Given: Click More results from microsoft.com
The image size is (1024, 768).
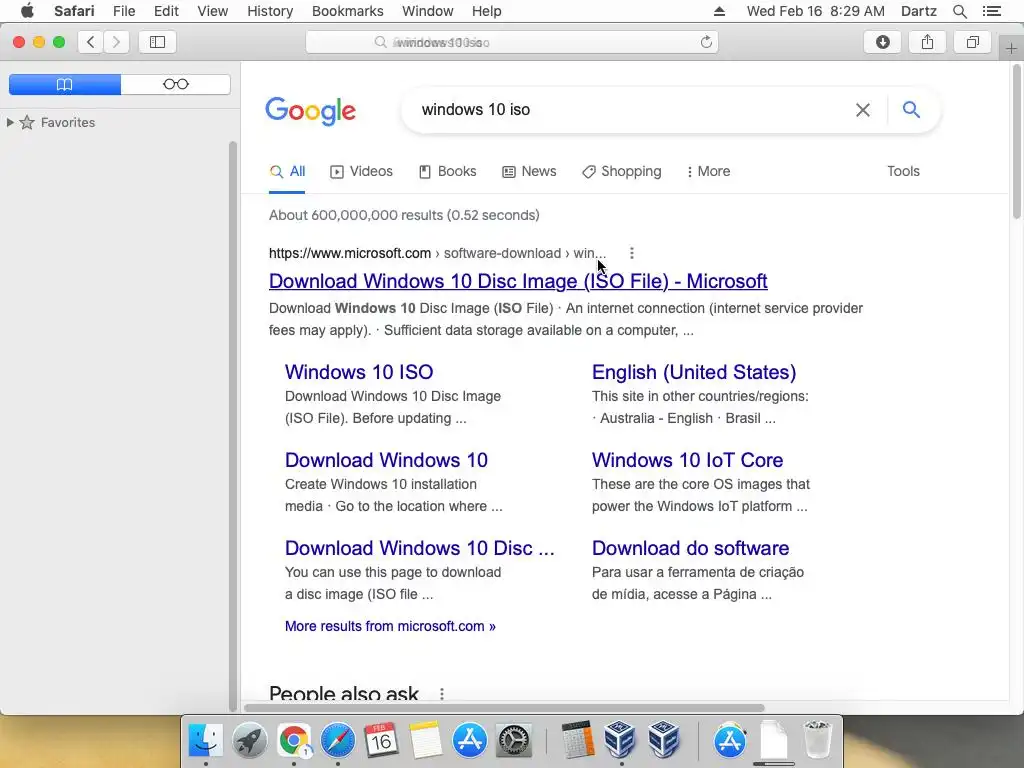Looking at the screenshot, I should 390,626.
